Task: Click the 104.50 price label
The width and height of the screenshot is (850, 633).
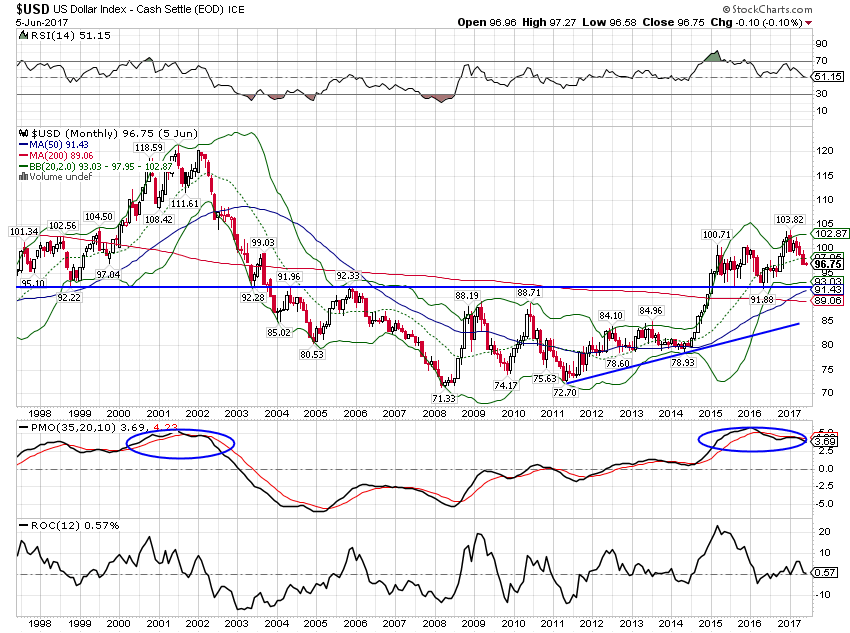Action: 99,216
